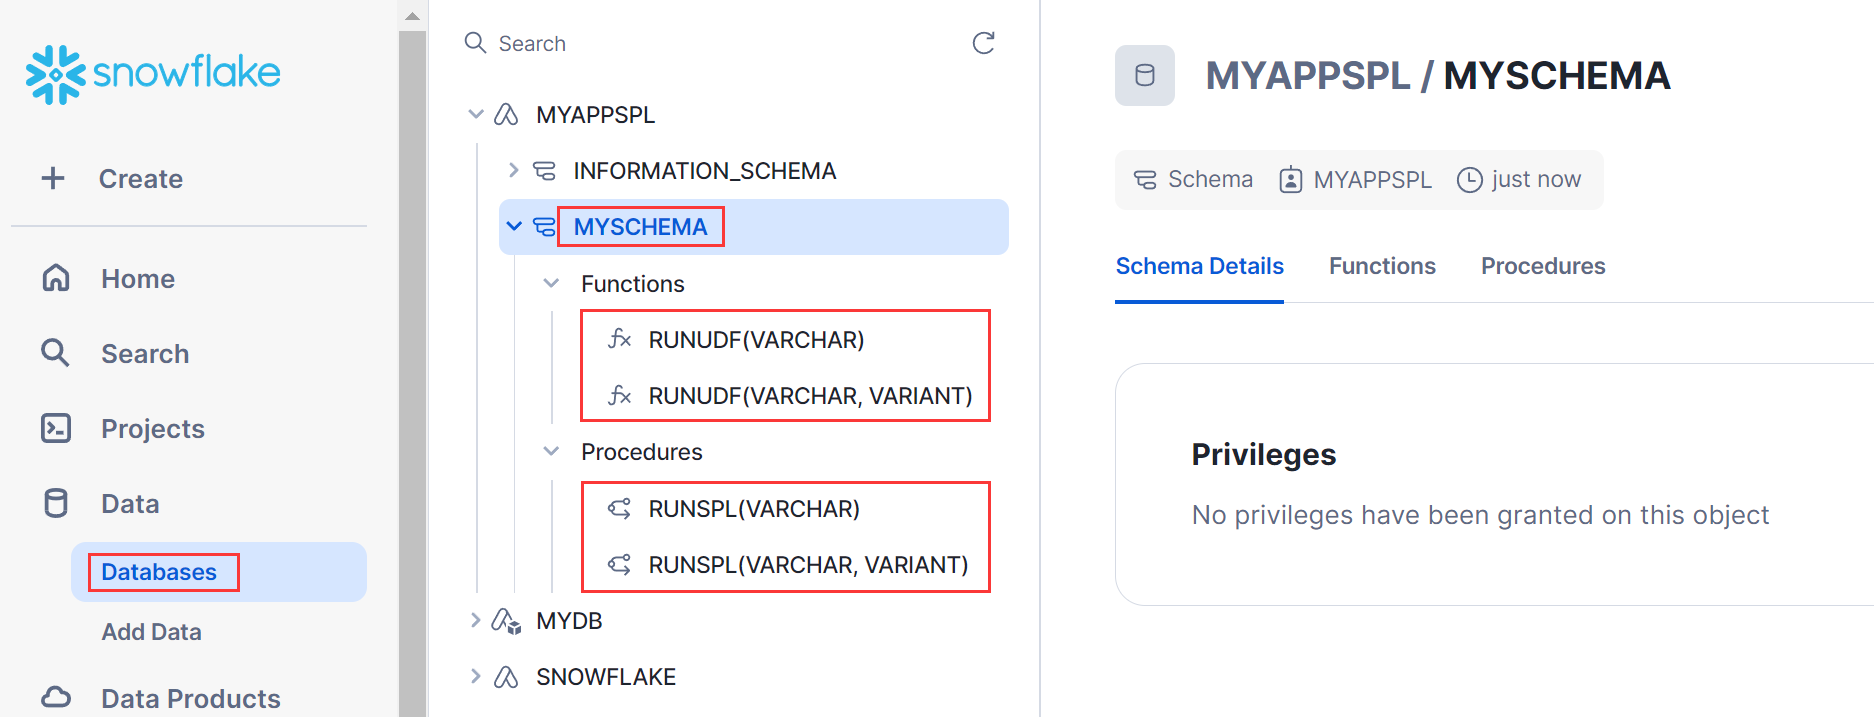Click the Data Products cloud icon
Image resolution: width=1874 pixels, height=717 pixels.
[x=56, y=697]
